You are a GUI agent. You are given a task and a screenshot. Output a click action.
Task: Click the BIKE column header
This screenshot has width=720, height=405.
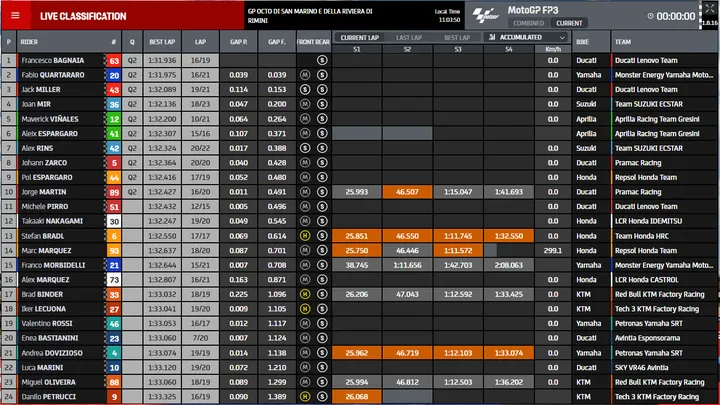tap(582, 42)
